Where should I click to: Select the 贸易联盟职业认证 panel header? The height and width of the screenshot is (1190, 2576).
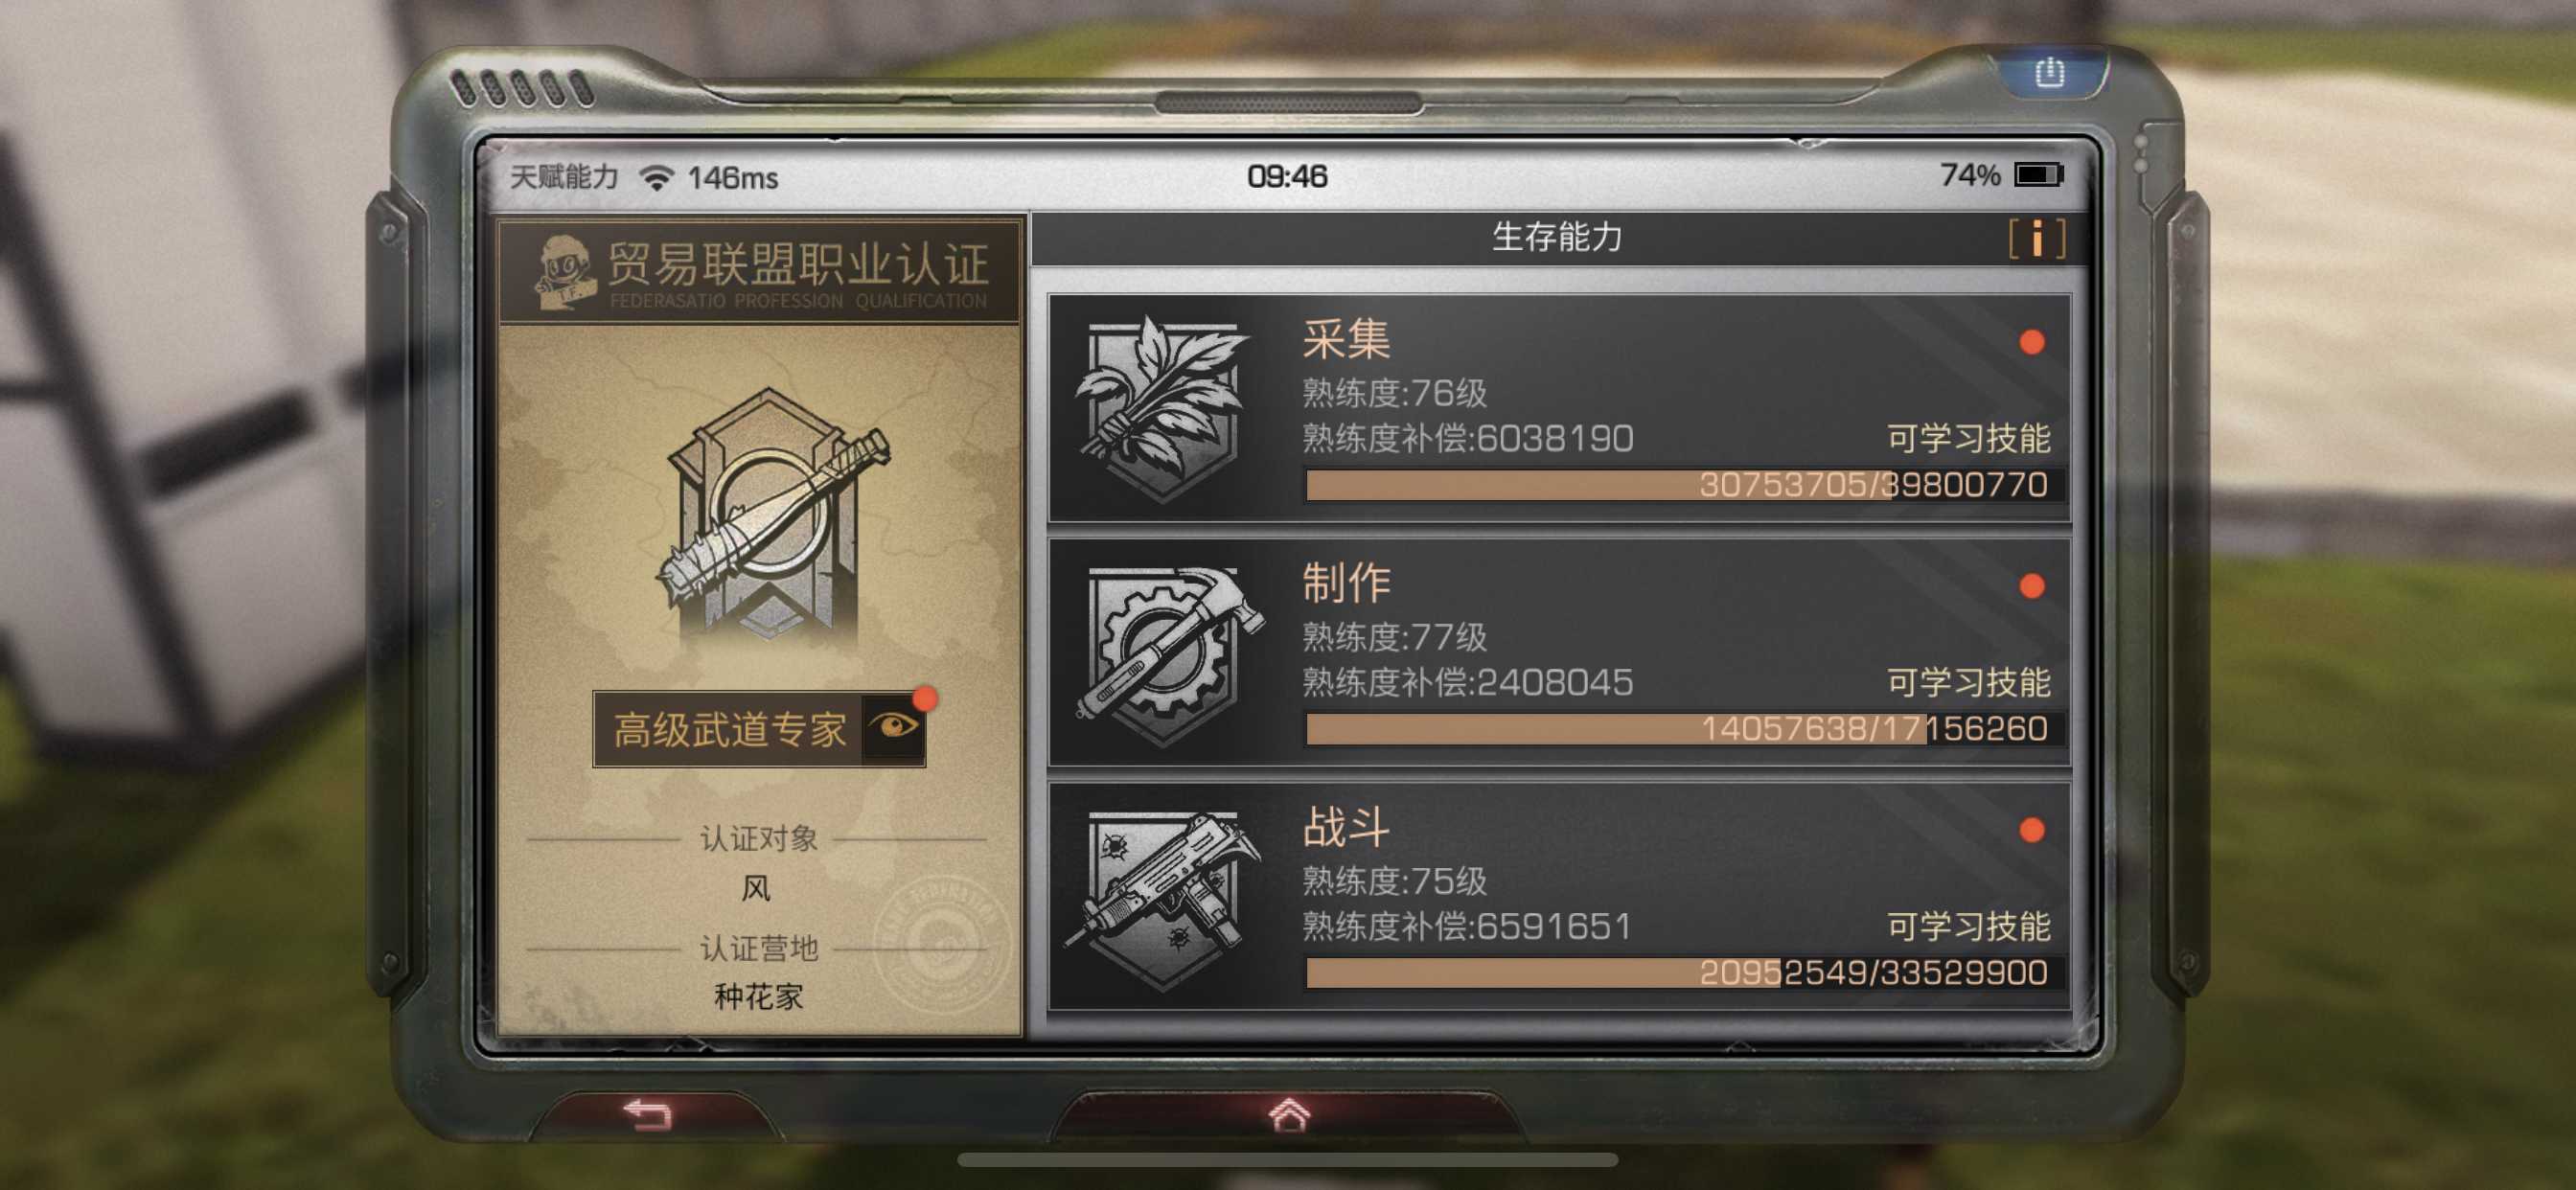click(x=760, y=272)
